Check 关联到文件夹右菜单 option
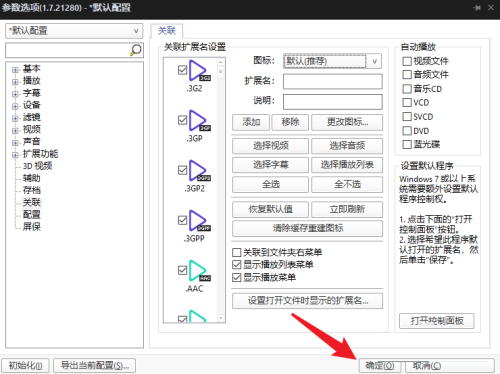Image resolution: width=500 pixels, height=374 pixels. pos(236,252)
